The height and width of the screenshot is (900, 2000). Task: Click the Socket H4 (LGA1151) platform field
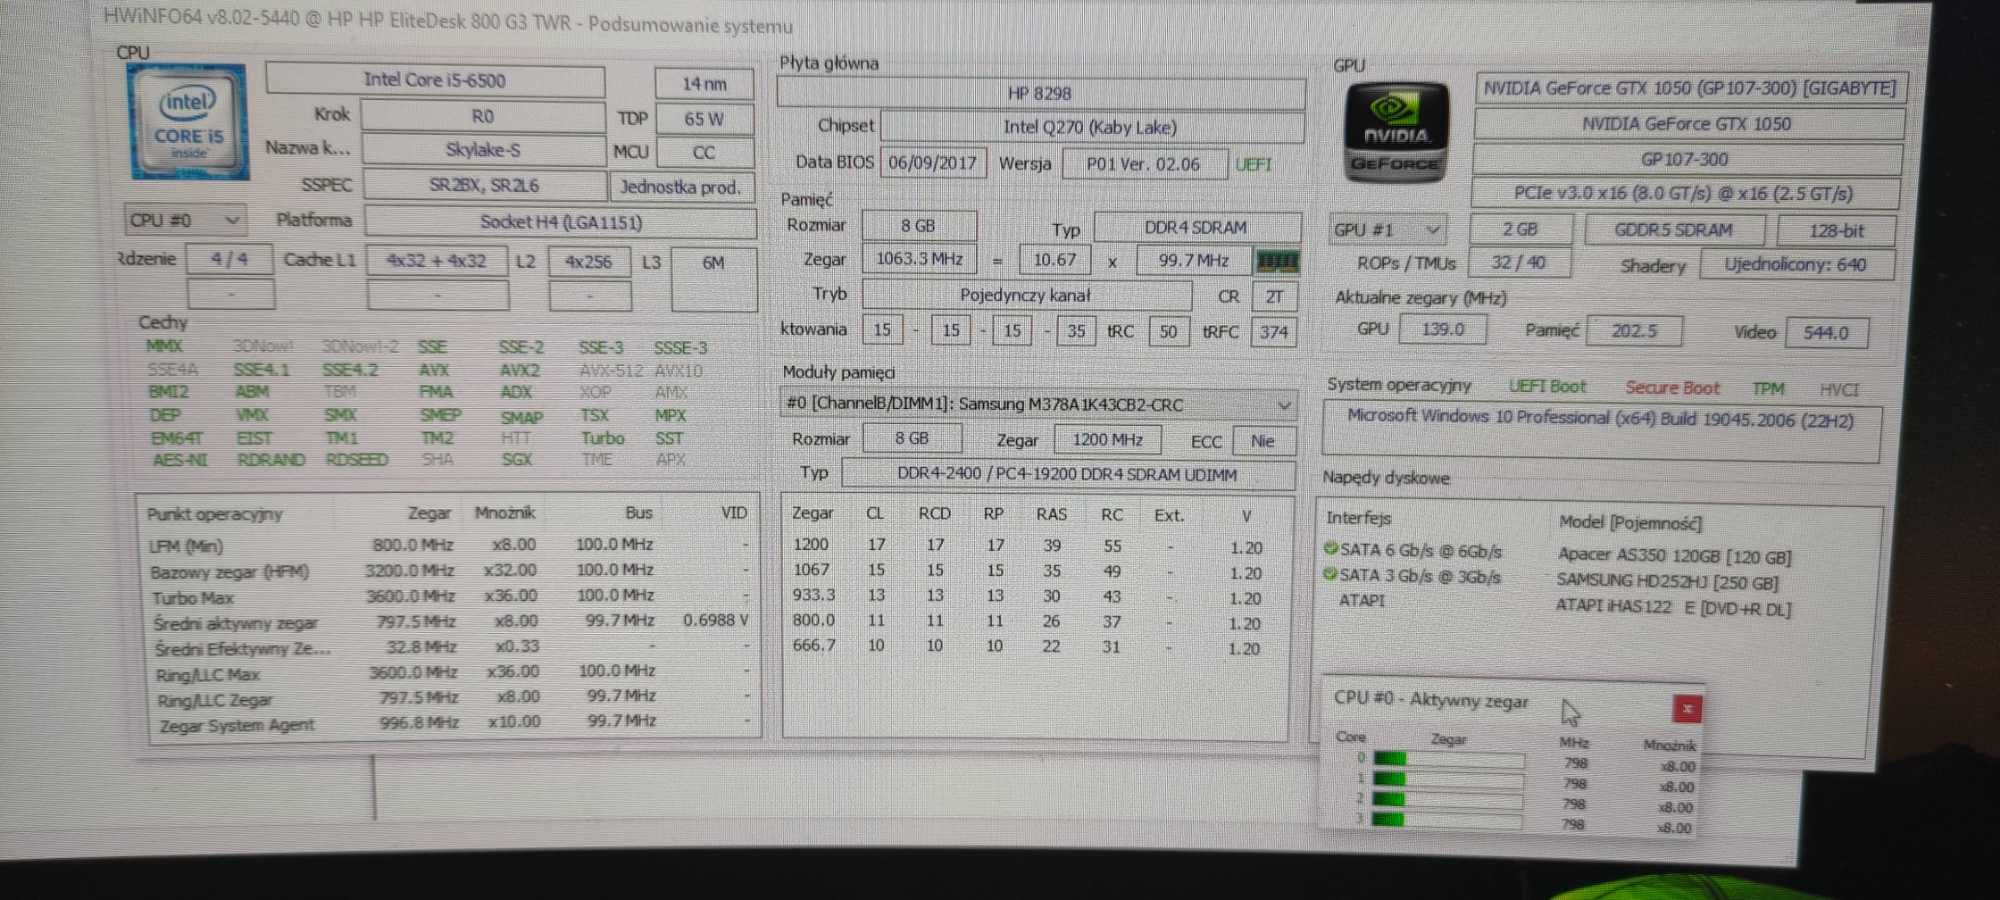(561, 222)
